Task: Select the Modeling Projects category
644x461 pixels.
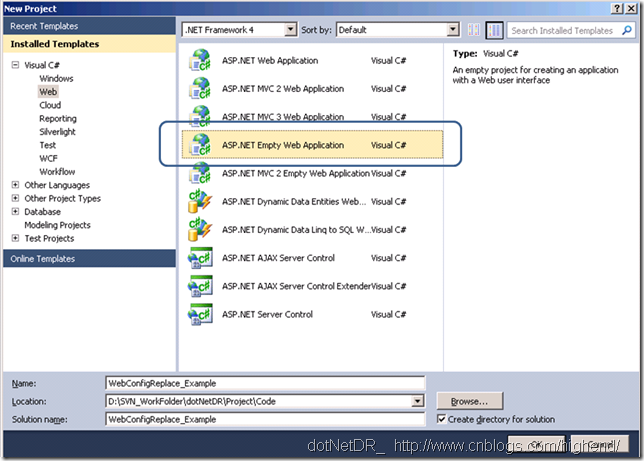Action: (x=58, y=225)
